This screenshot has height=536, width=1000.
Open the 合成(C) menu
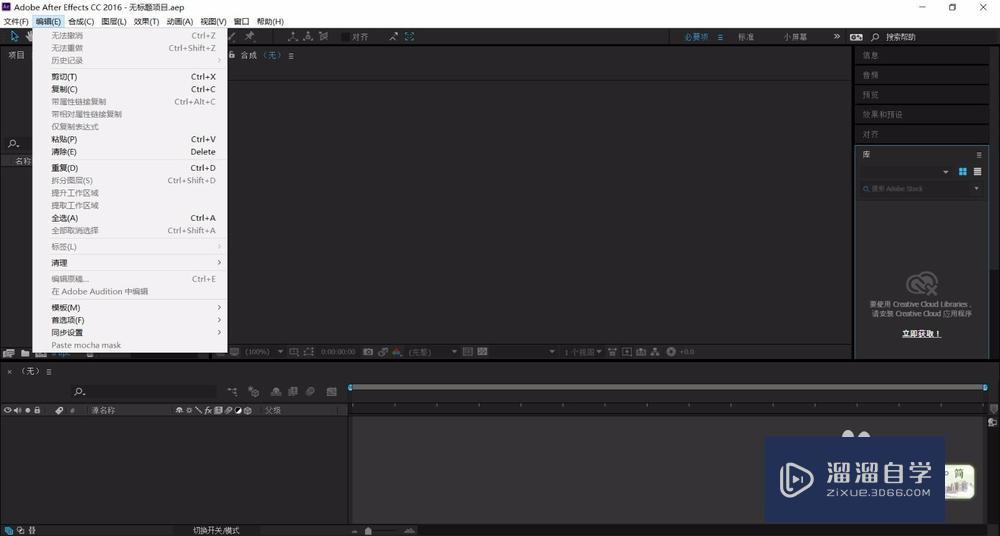(81, 21)
